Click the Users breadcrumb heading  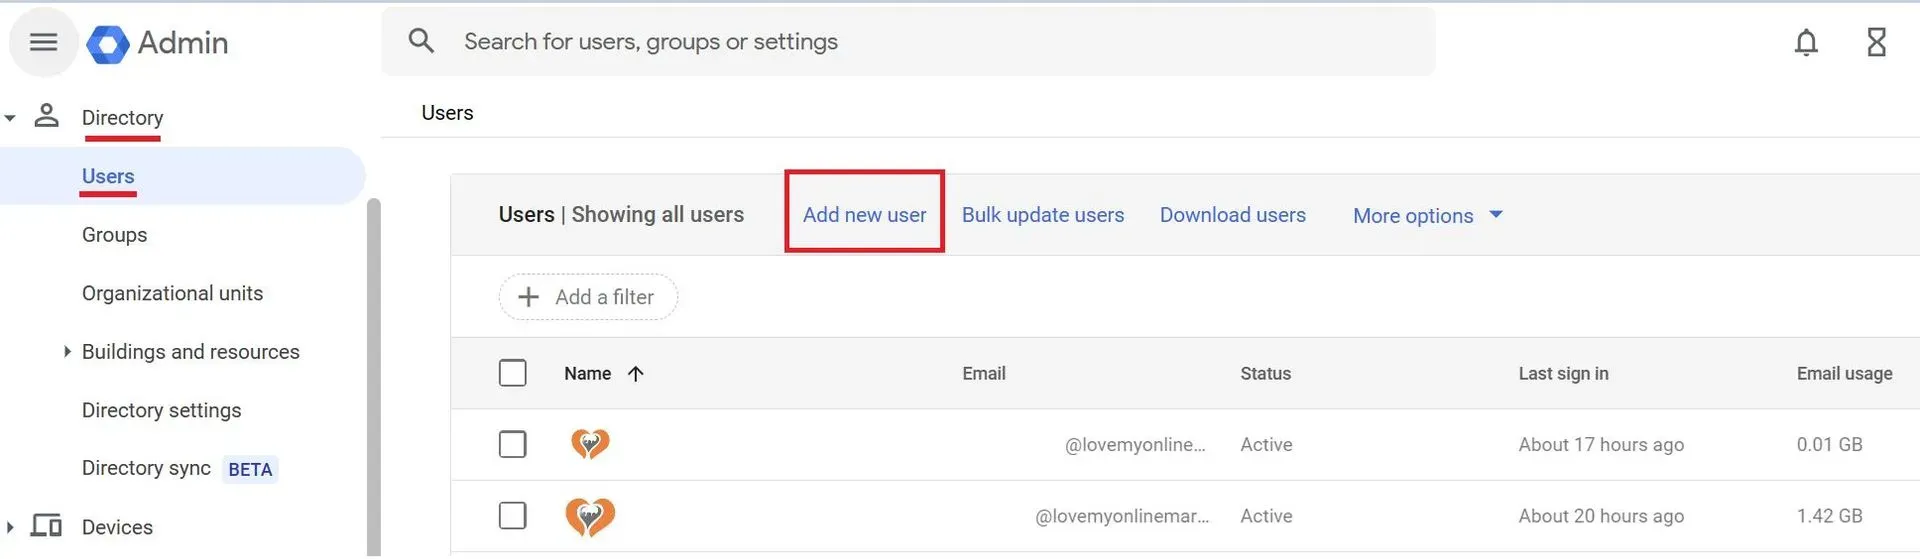pyautogui.click(x=447, y=113)
